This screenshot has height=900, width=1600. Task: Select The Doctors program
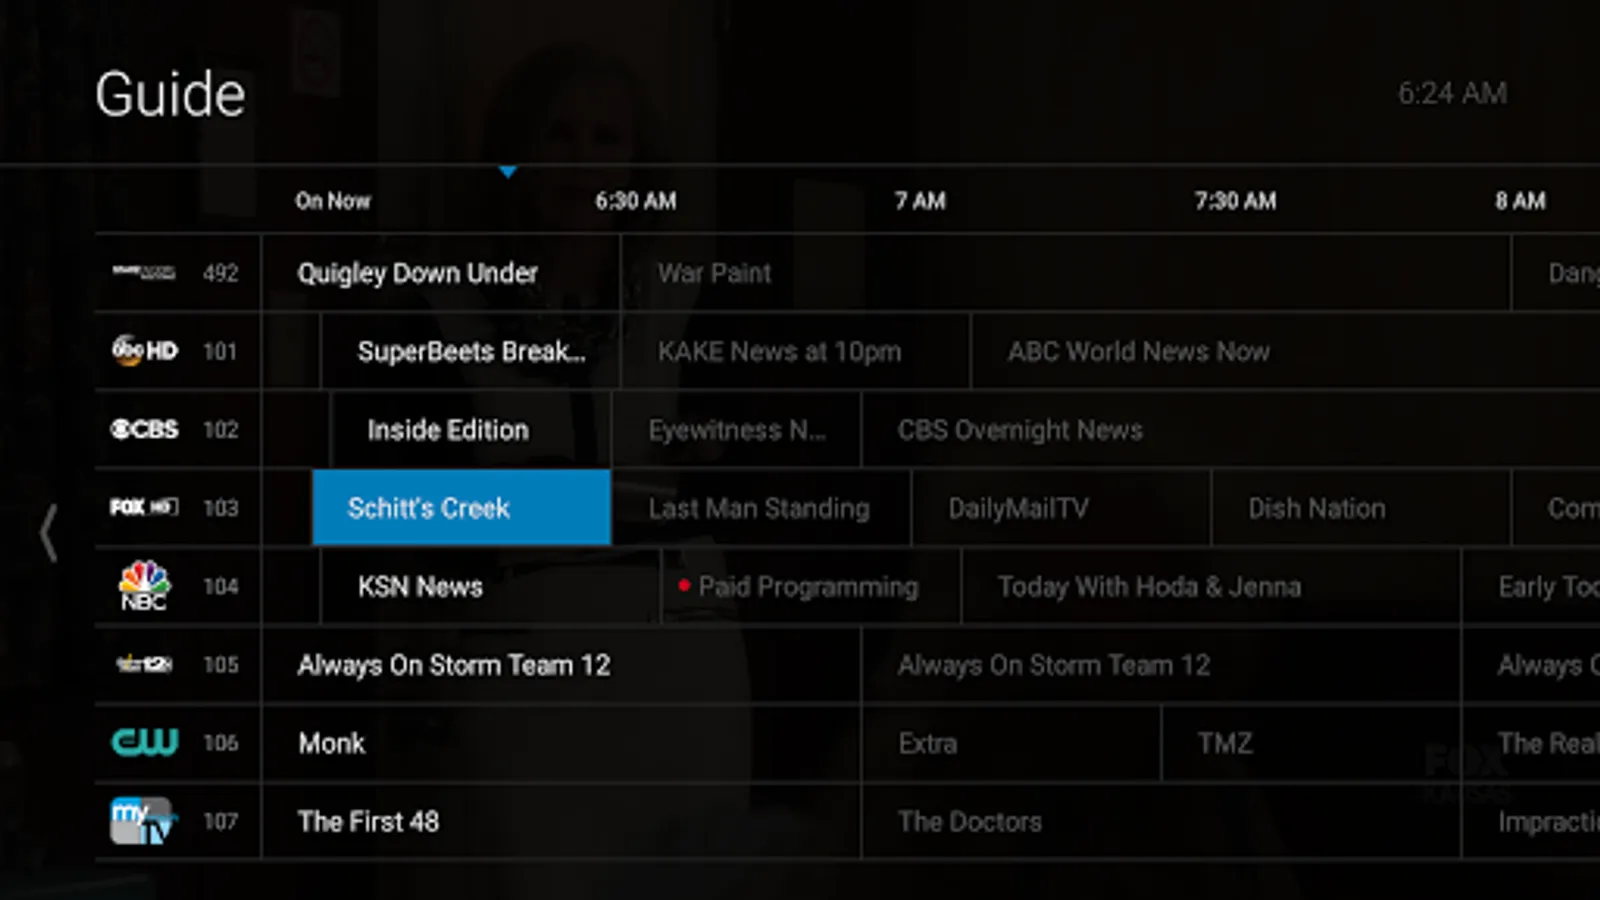[x=1160, y=821]
